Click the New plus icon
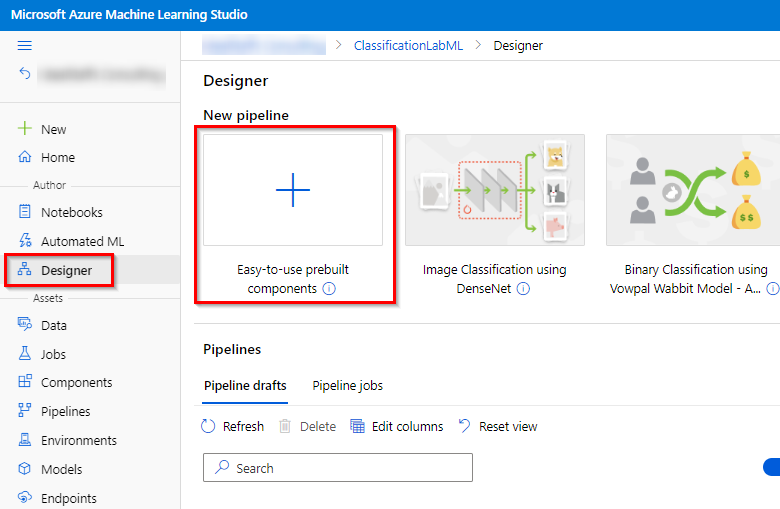Image resolution: width=780 pixels, height=509 pixels. point(25,129)
